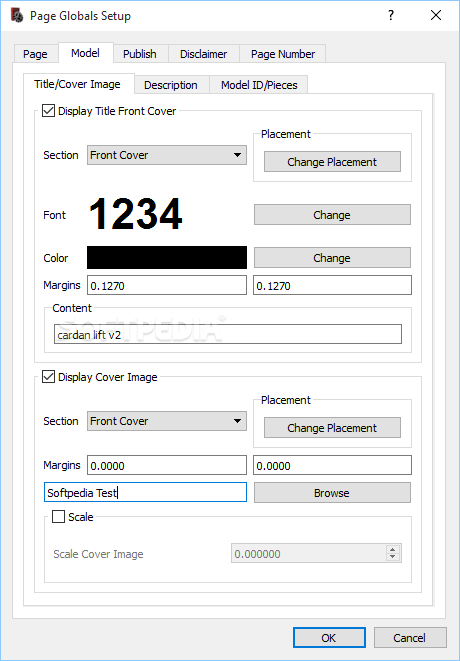Click Browse to choose a cover image
This screenshot has height=661, width=460.
(332, 493)
